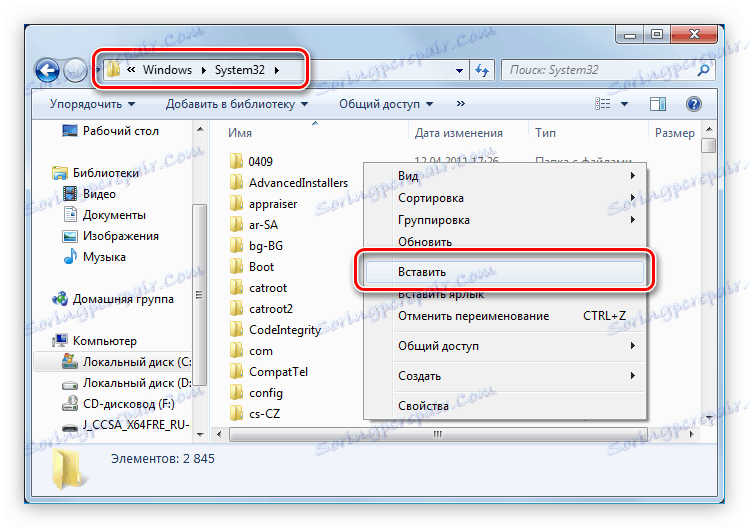This screenshot has height=528, width=749.
Task: Click the navigation pane vertical scrollbar thumb
Action: point(199,295)
